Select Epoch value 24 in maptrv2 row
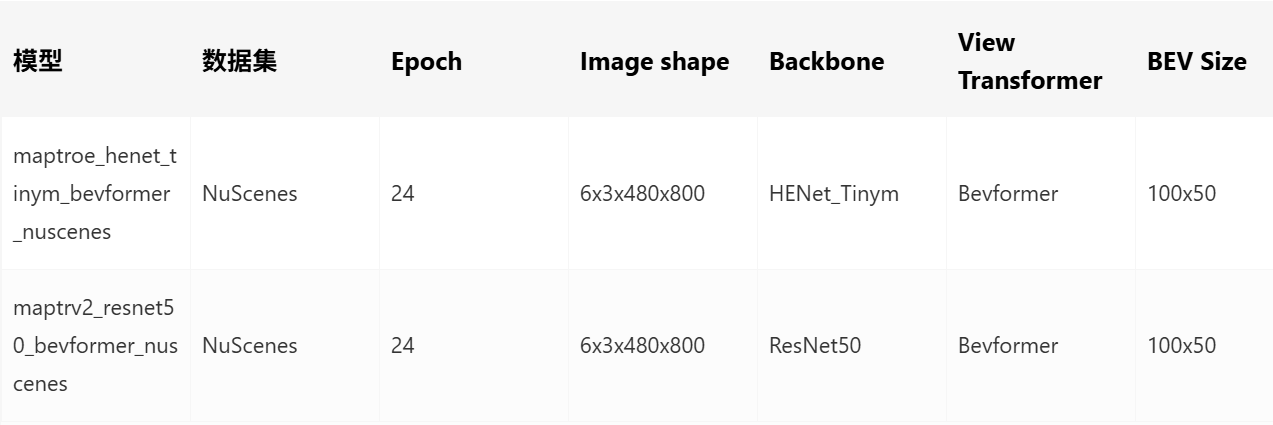 [402, 346]
